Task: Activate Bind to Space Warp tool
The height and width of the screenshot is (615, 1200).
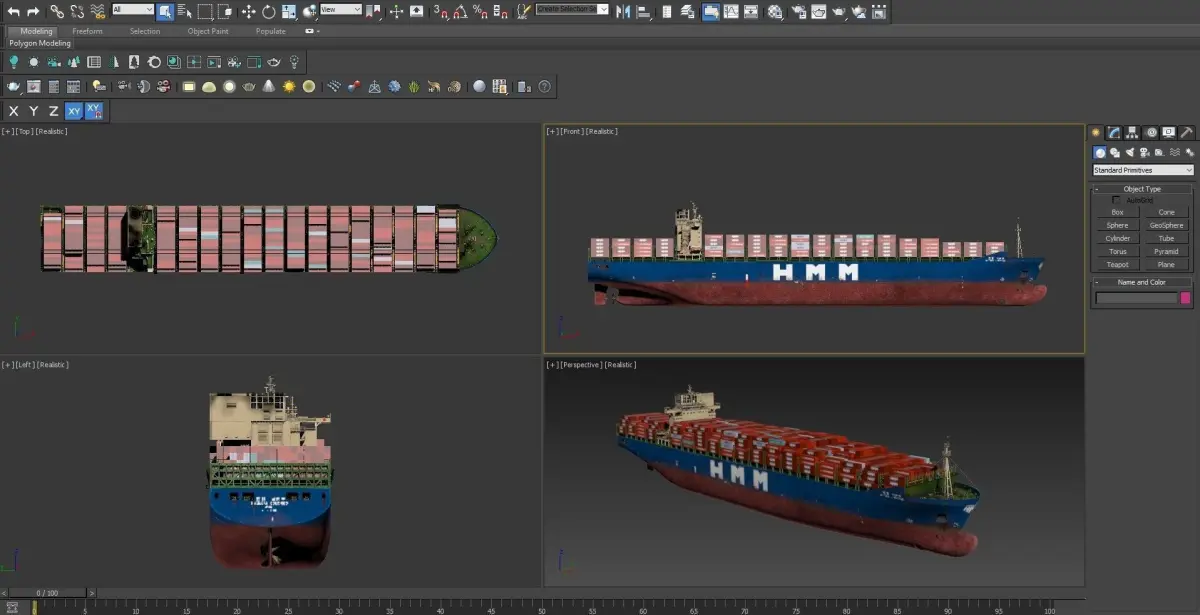Action: coord(97,11)
